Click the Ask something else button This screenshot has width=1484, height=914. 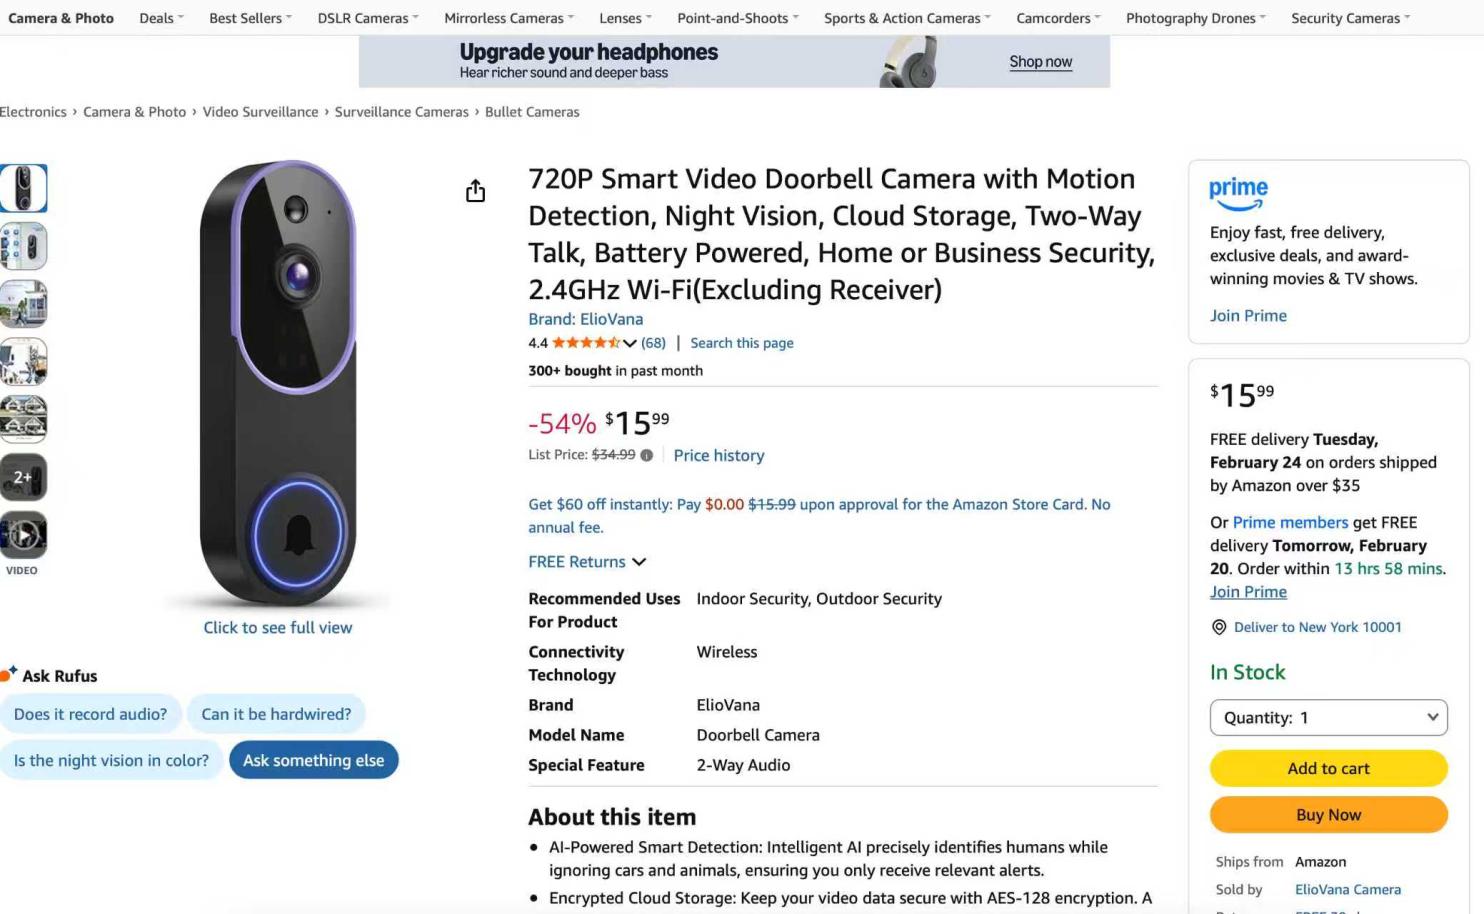pyautogui.click(x=313, y=760)
